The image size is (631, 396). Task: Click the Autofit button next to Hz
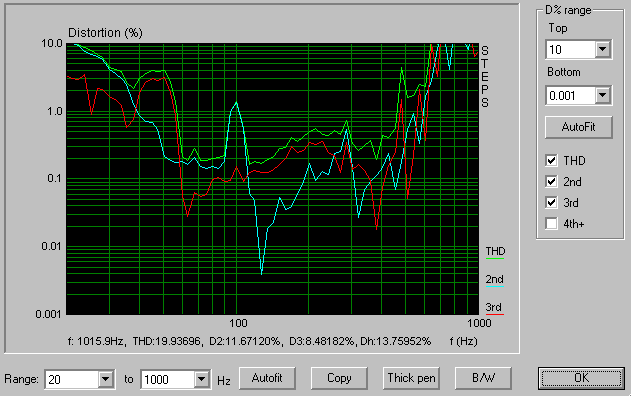click(267, 378)
